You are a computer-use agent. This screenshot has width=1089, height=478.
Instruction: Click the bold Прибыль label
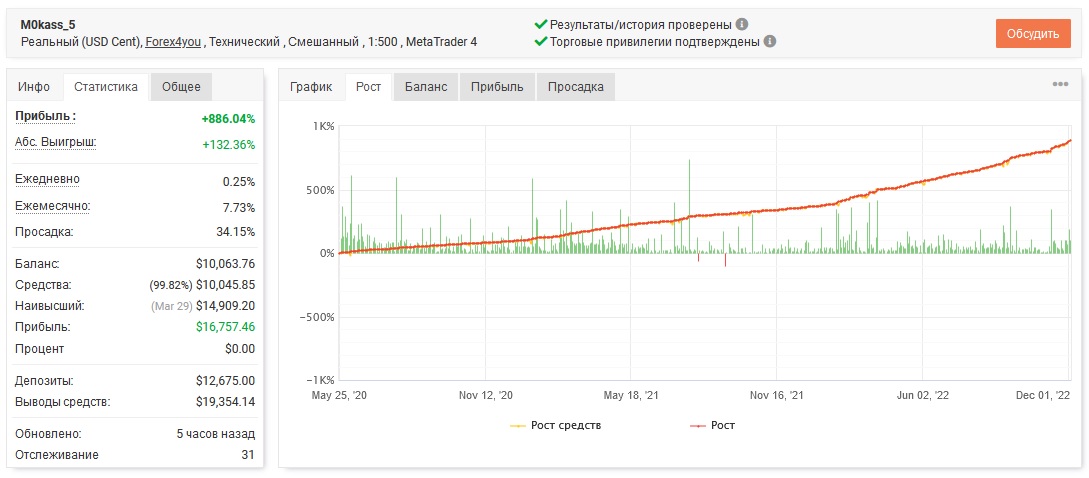(x=45, y=117)
